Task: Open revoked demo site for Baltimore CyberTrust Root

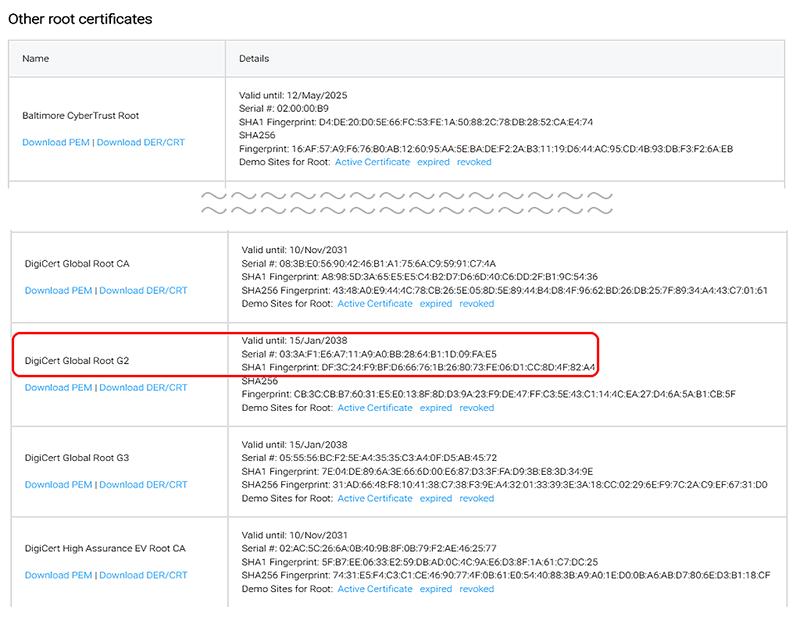Action: [474, 162]
